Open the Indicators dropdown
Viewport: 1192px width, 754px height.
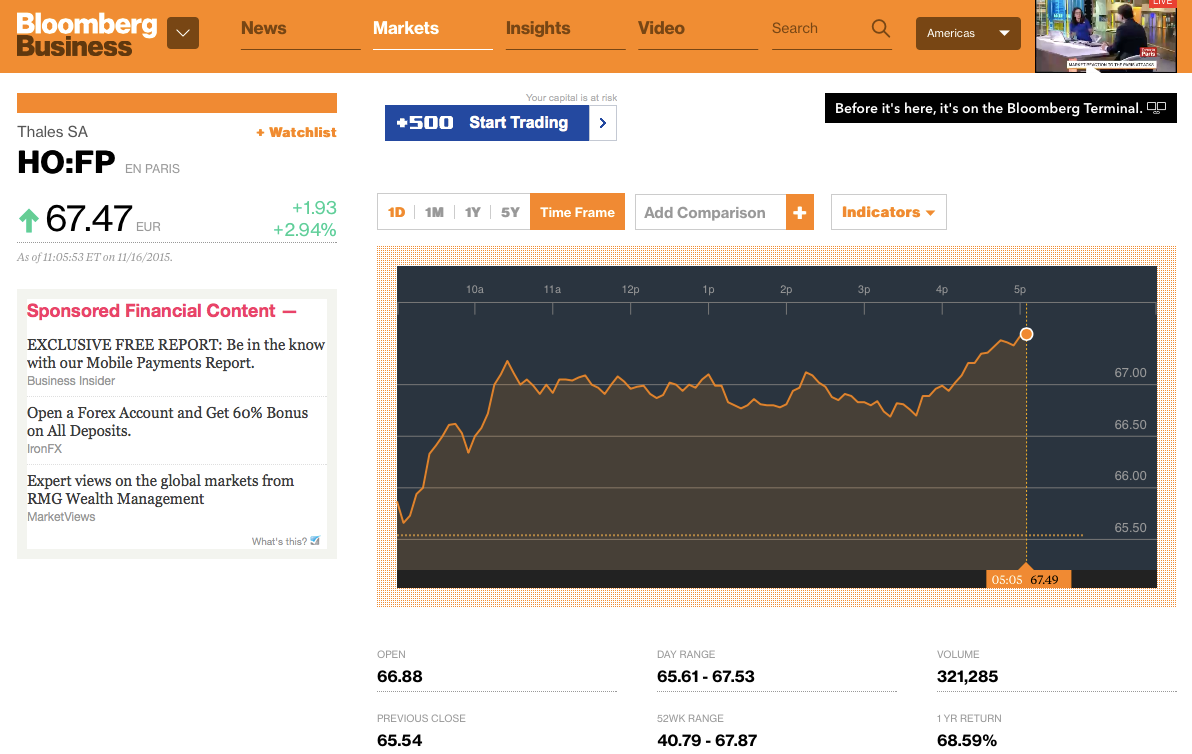tap(888, 212)
